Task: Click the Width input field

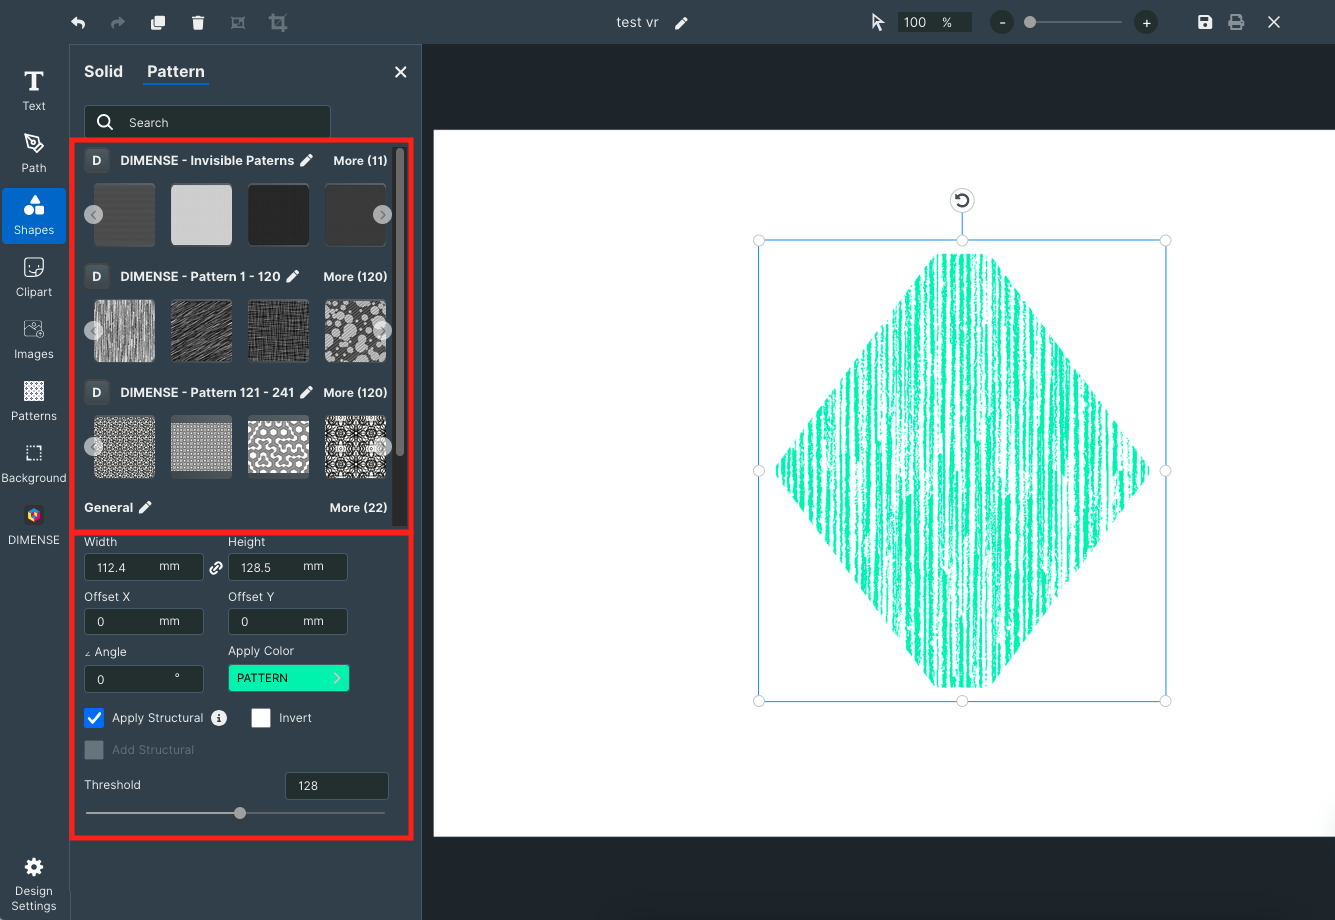Action: coord(144,567)
